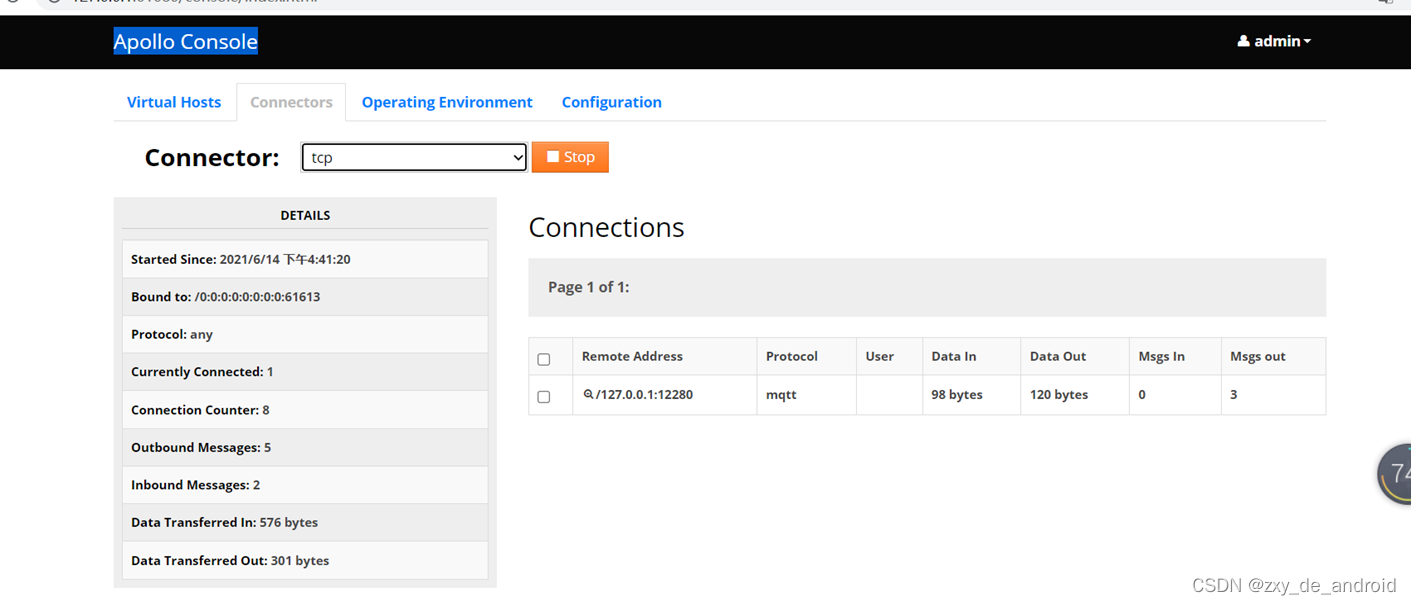
Task: Click the user icon beside admin
Action: pos(1243,41)
